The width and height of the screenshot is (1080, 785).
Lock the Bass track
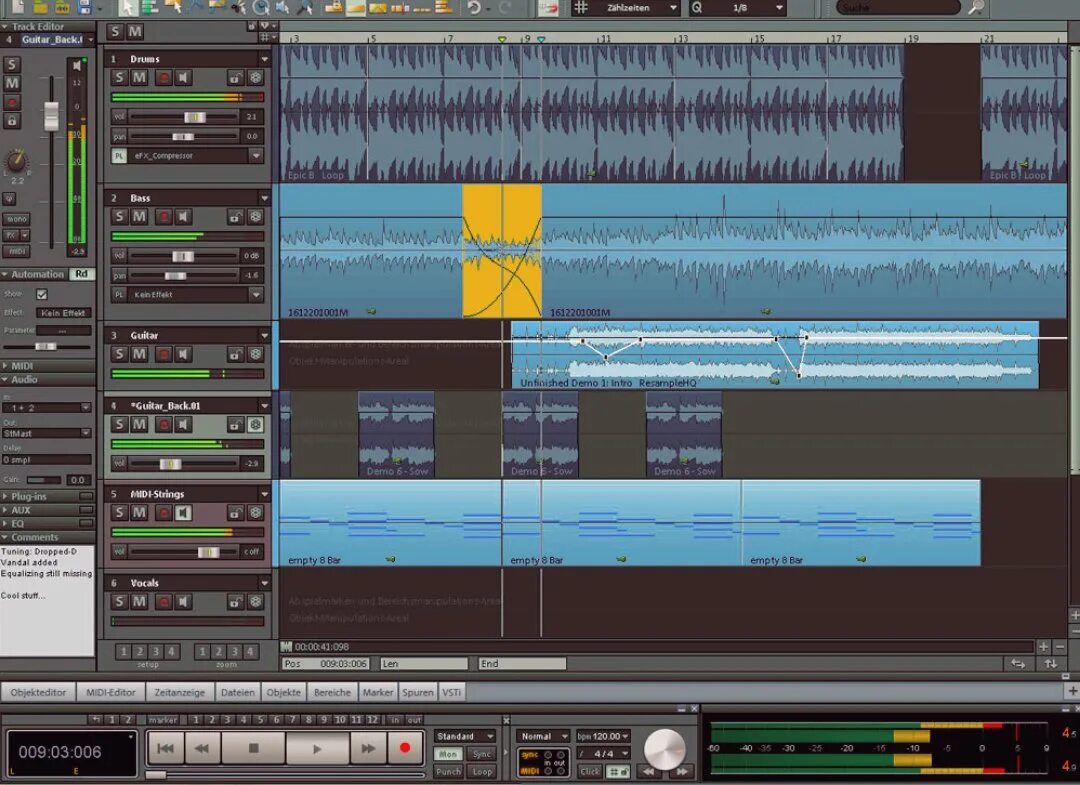click(x=235, y=217)
